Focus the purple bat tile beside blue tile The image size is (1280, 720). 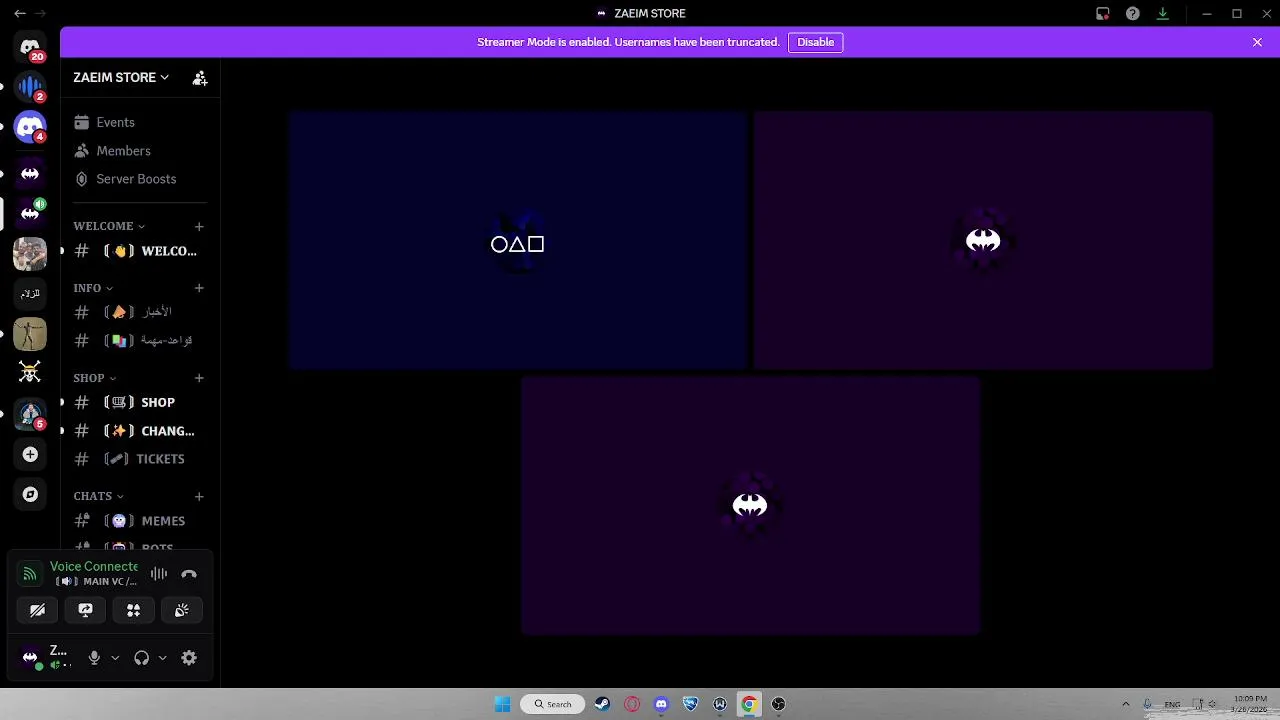point(983,240)
